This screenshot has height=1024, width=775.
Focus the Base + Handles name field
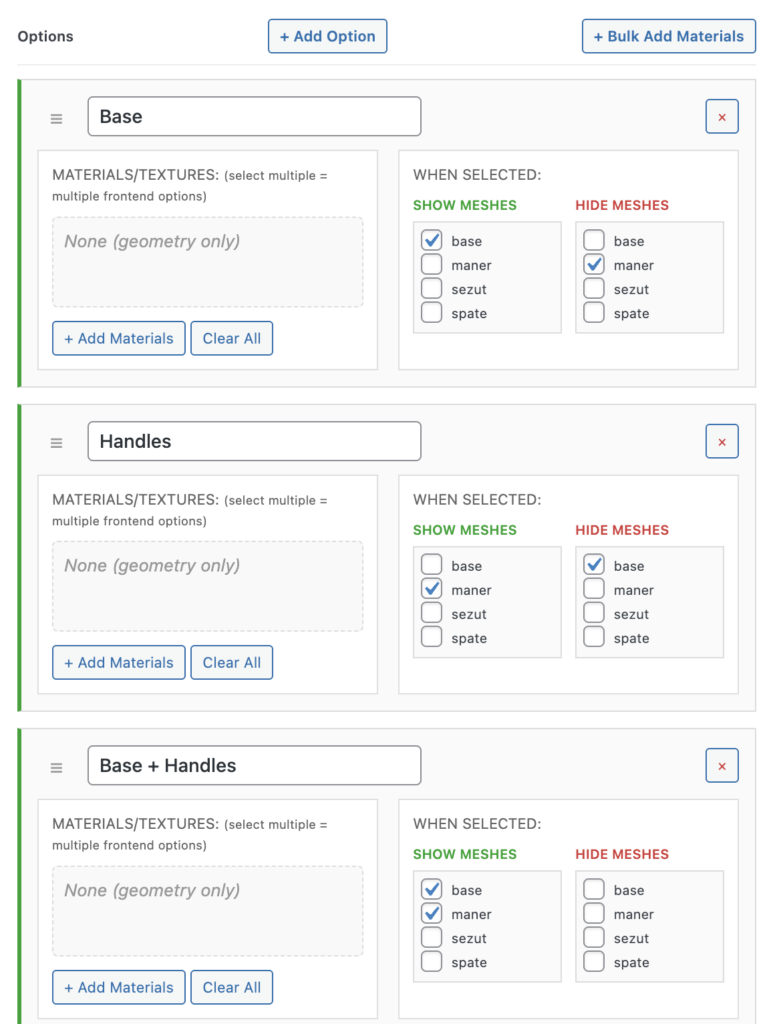254,766
